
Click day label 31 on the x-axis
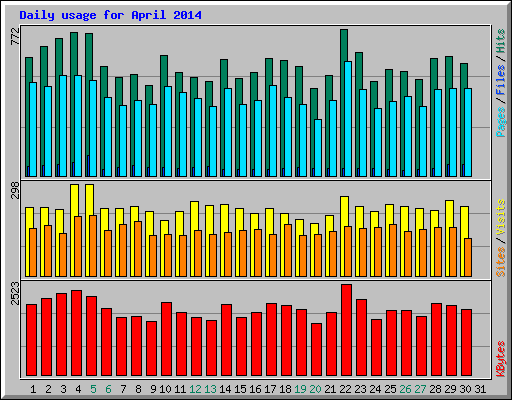point(480,389)
